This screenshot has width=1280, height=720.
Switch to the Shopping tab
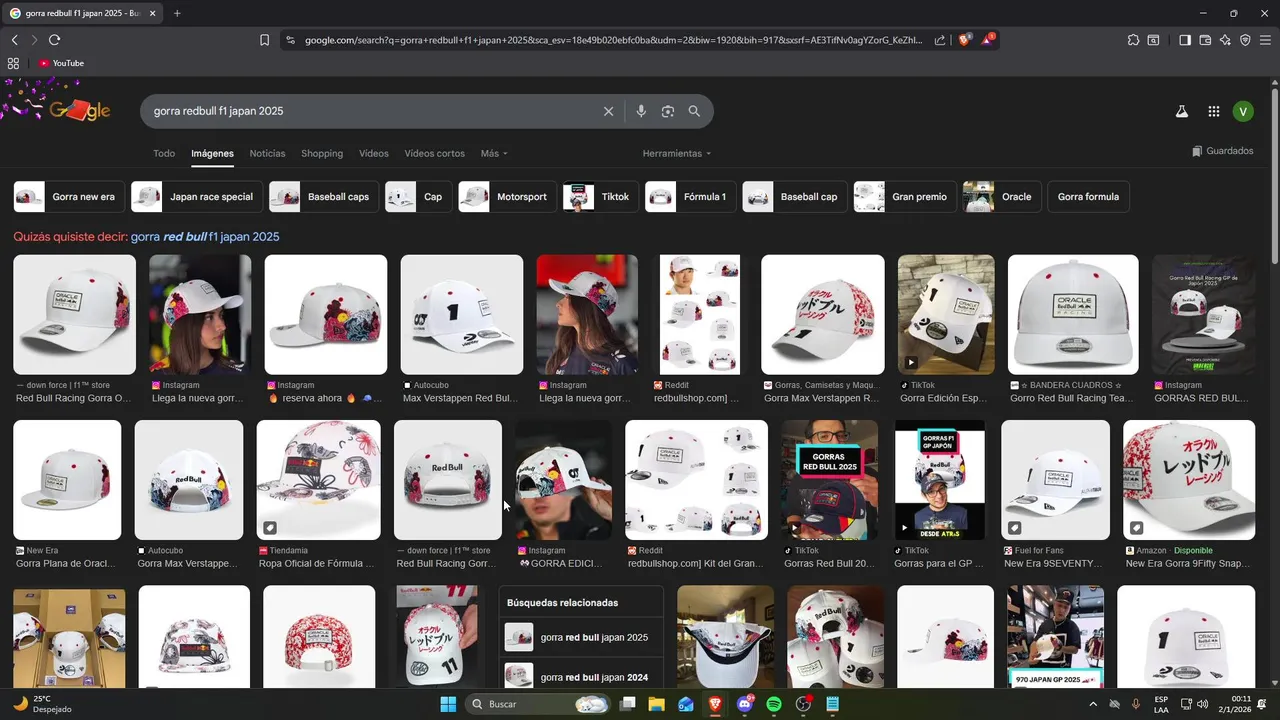click(322, 154)
